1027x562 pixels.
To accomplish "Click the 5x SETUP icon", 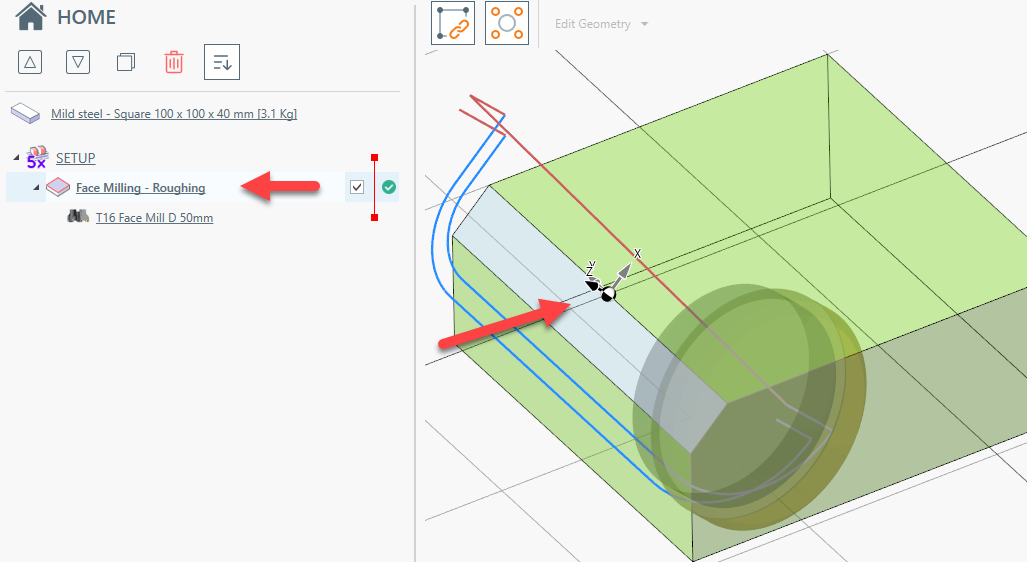I will pyautogui.click(x=37, y=158).
